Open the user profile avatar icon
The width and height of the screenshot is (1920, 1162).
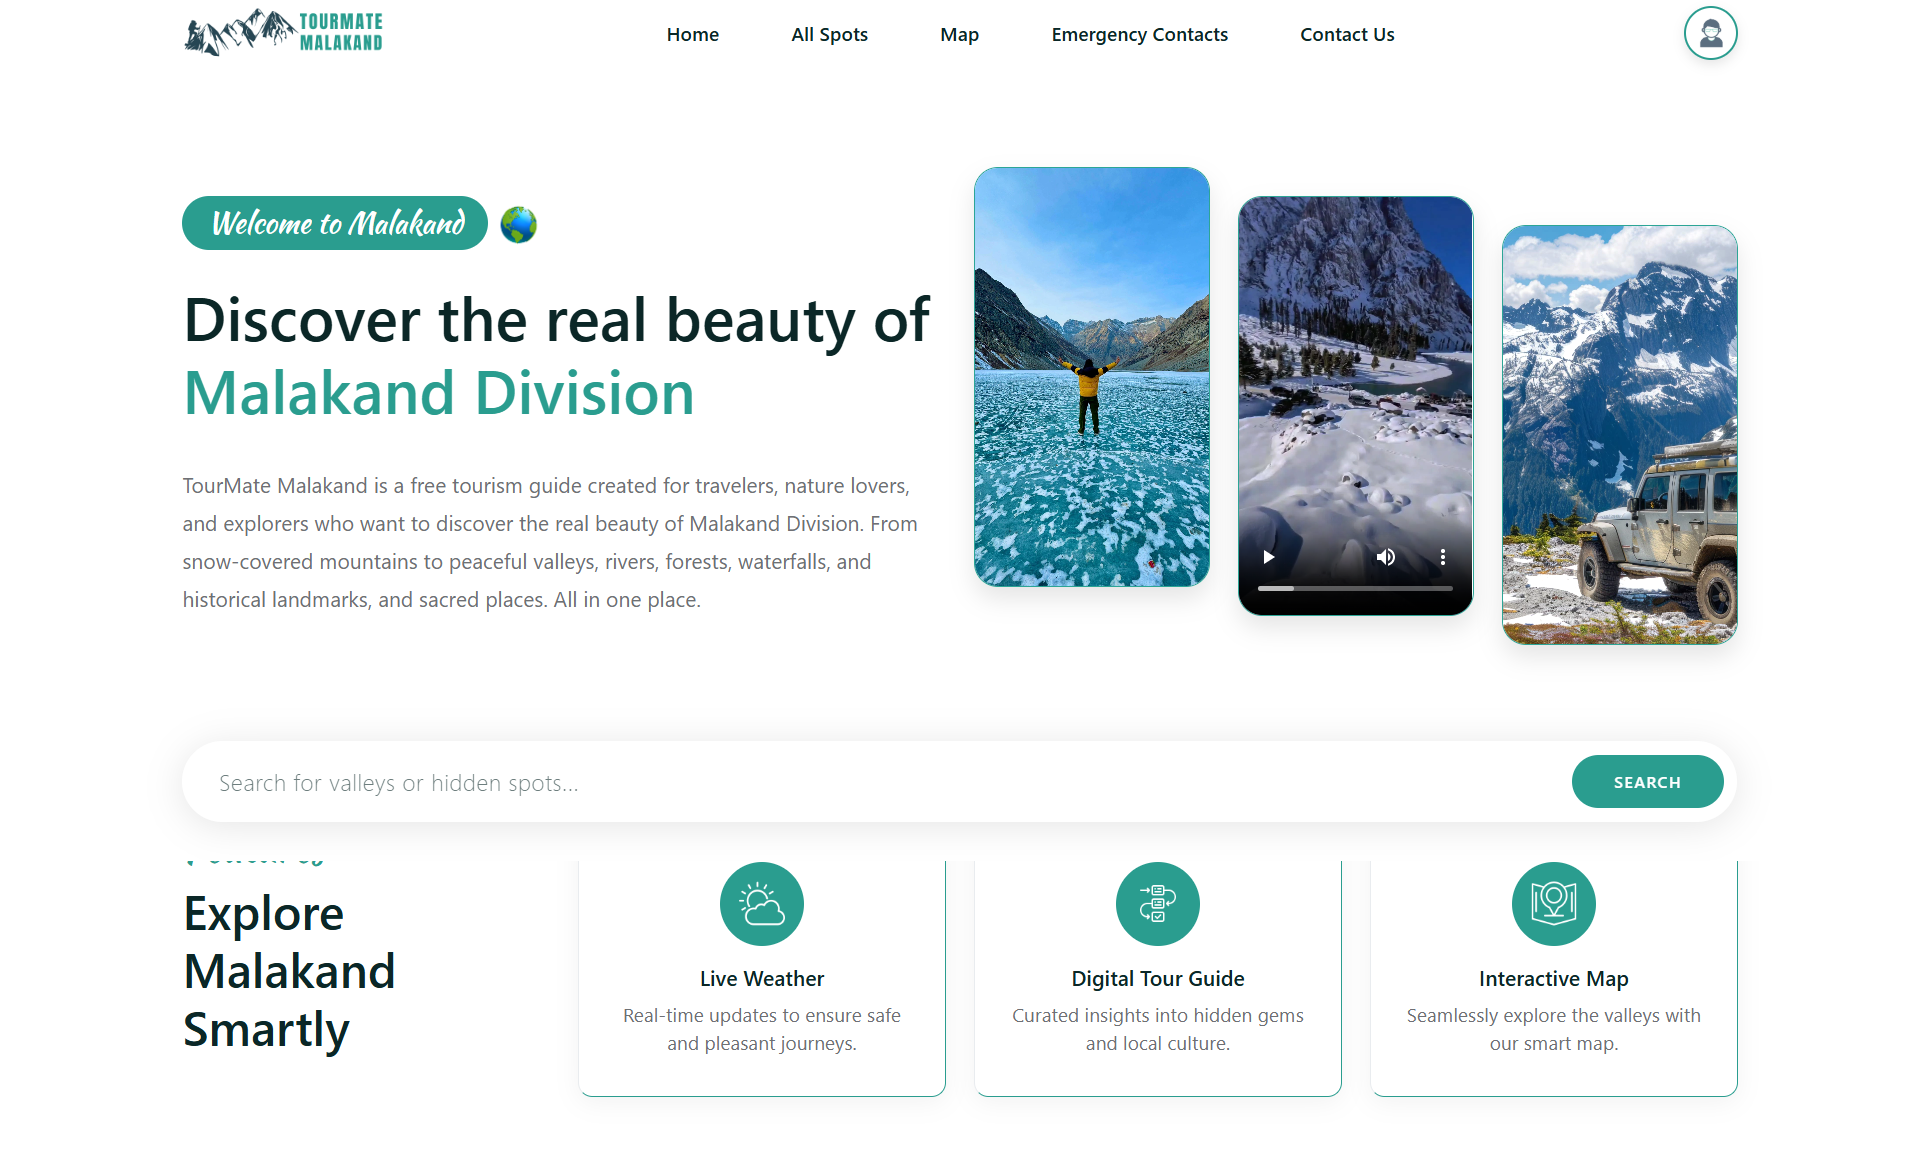click(1710, 34)
